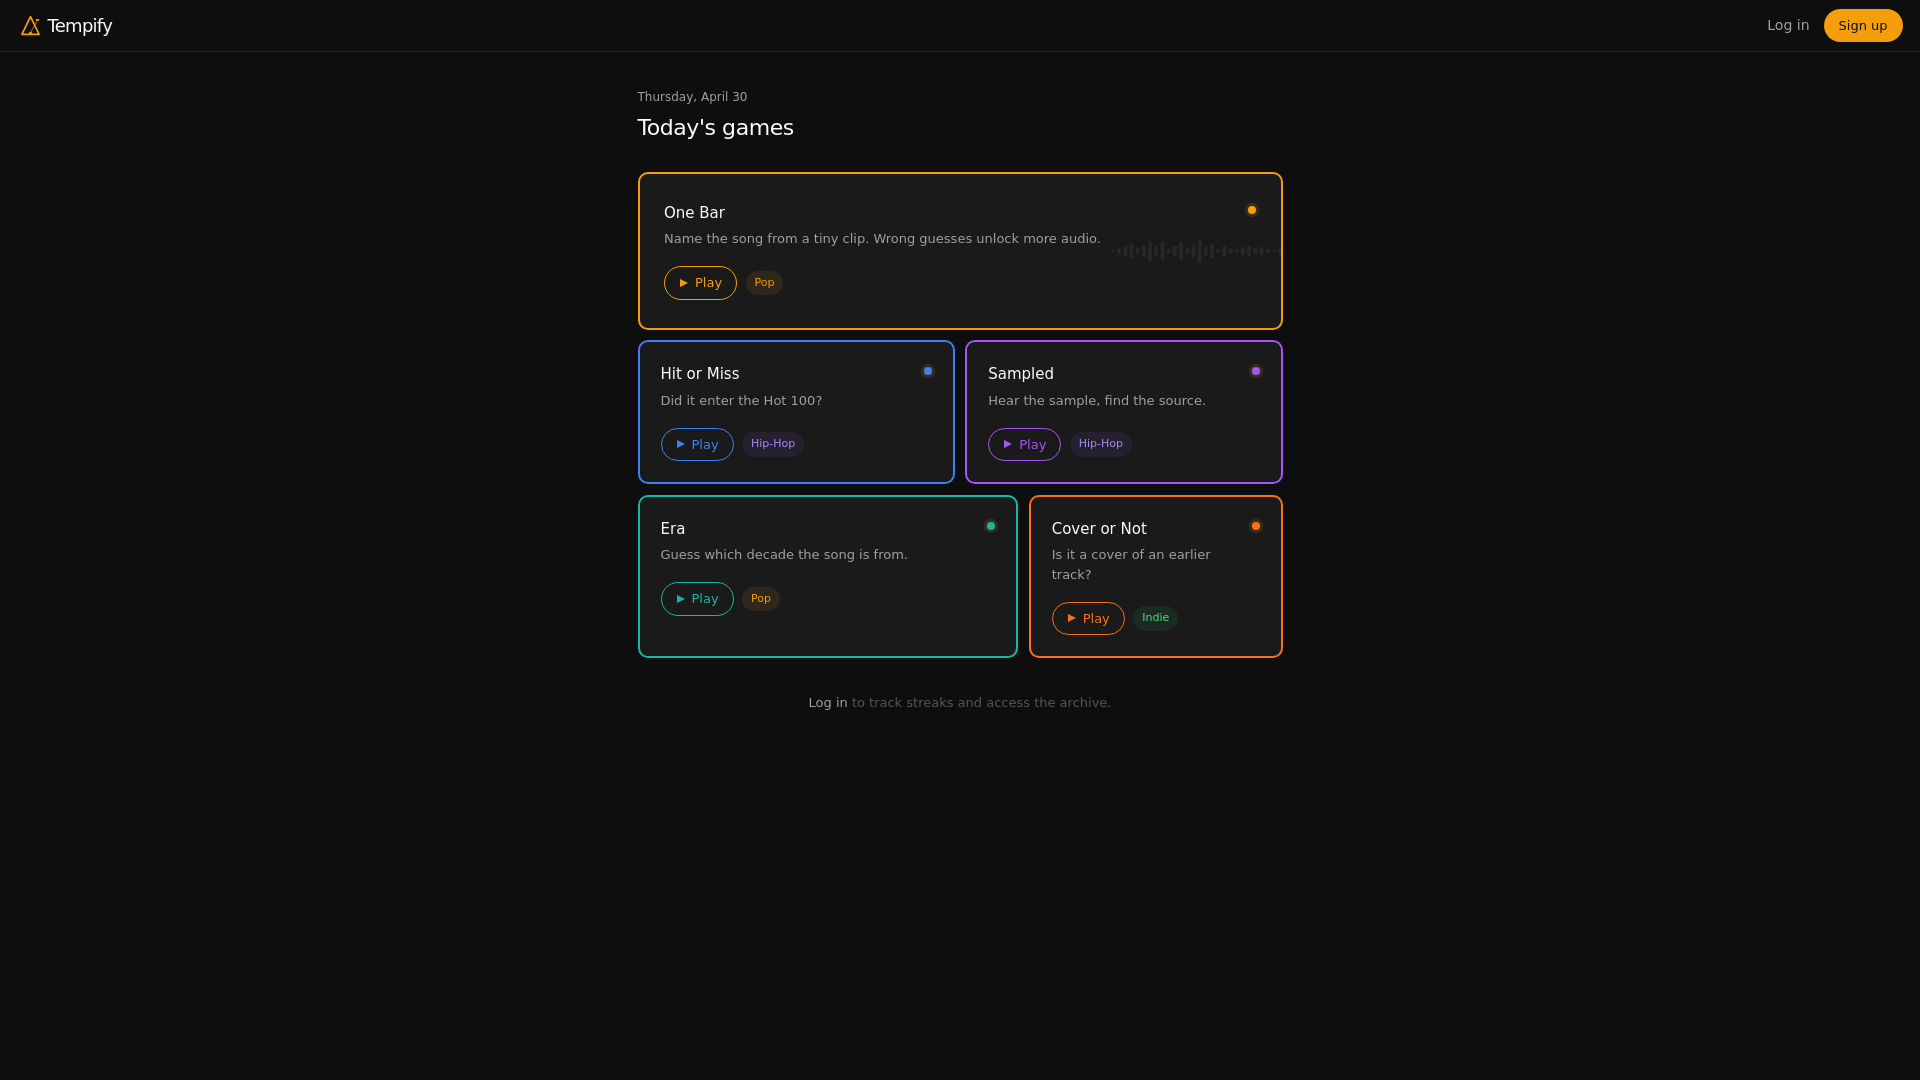Click 'Did it enter the Hot 100?' description
This screenshot has width=1920, height=1080.
pyautogui.click(x=741, y=401)
